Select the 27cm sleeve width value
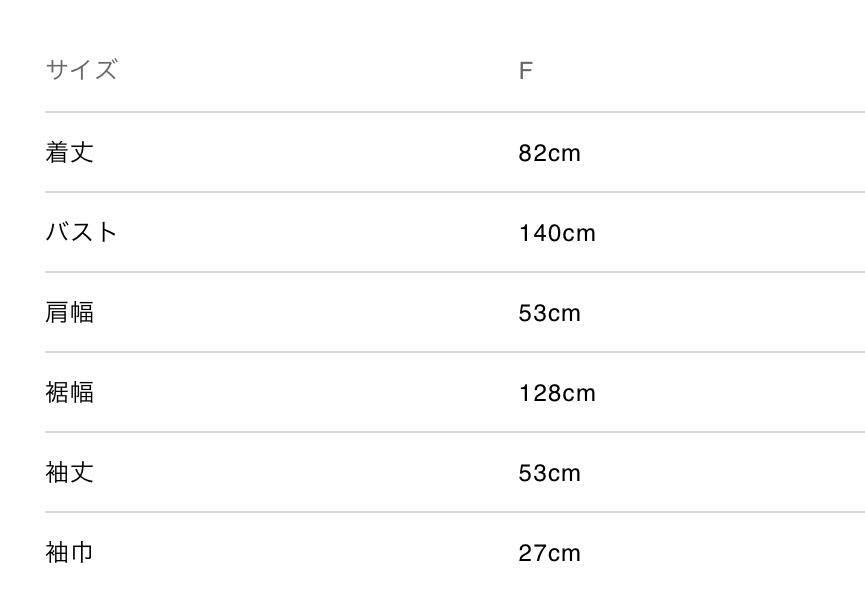Screen dimensions: 865x614 pyautogui.click(x=549, y=554)
